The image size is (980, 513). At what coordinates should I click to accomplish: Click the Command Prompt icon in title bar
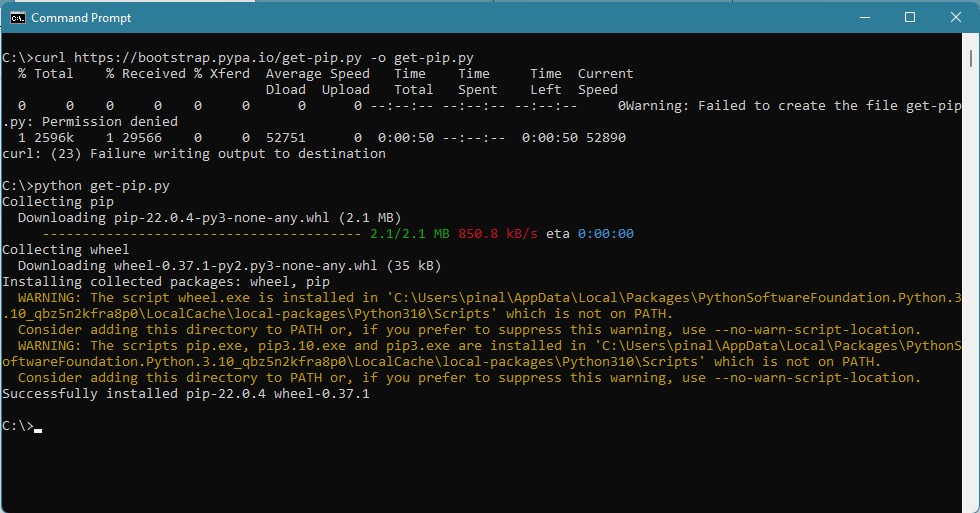click(18, 17)
